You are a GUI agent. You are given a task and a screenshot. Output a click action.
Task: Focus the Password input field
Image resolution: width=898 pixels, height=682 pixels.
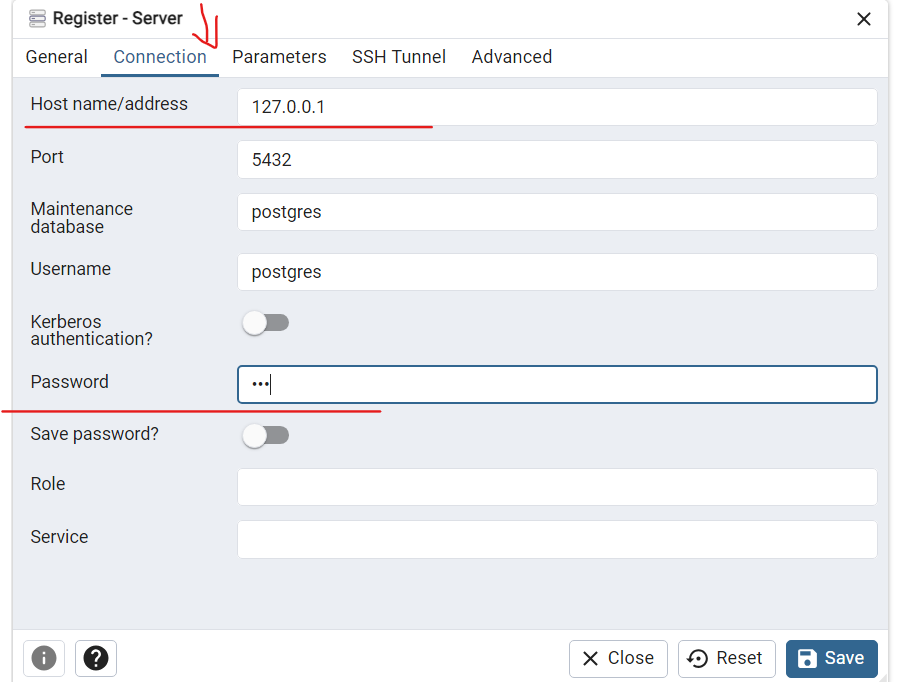(x=557, y=384)
